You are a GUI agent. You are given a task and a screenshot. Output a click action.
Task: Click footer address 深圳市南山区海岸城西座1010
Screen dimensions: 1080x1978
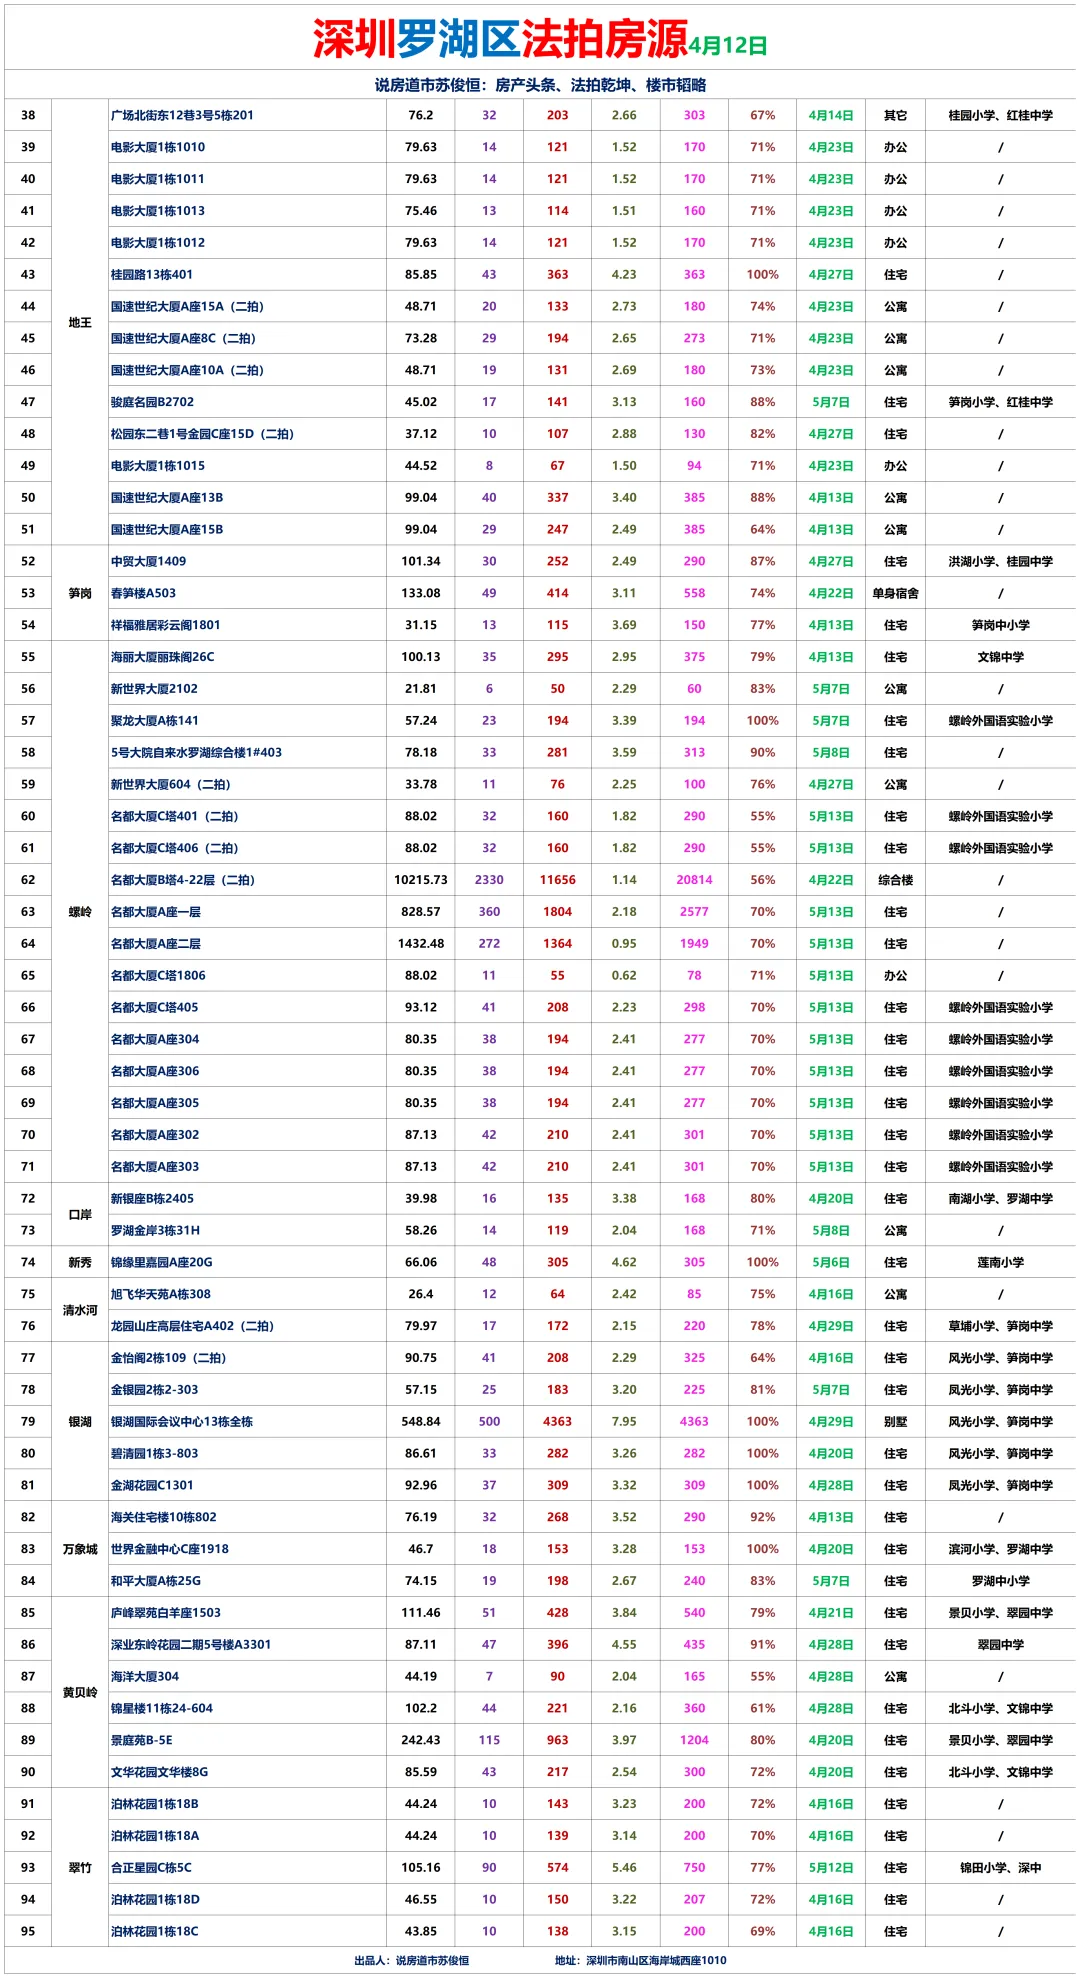pos(656,1960)
